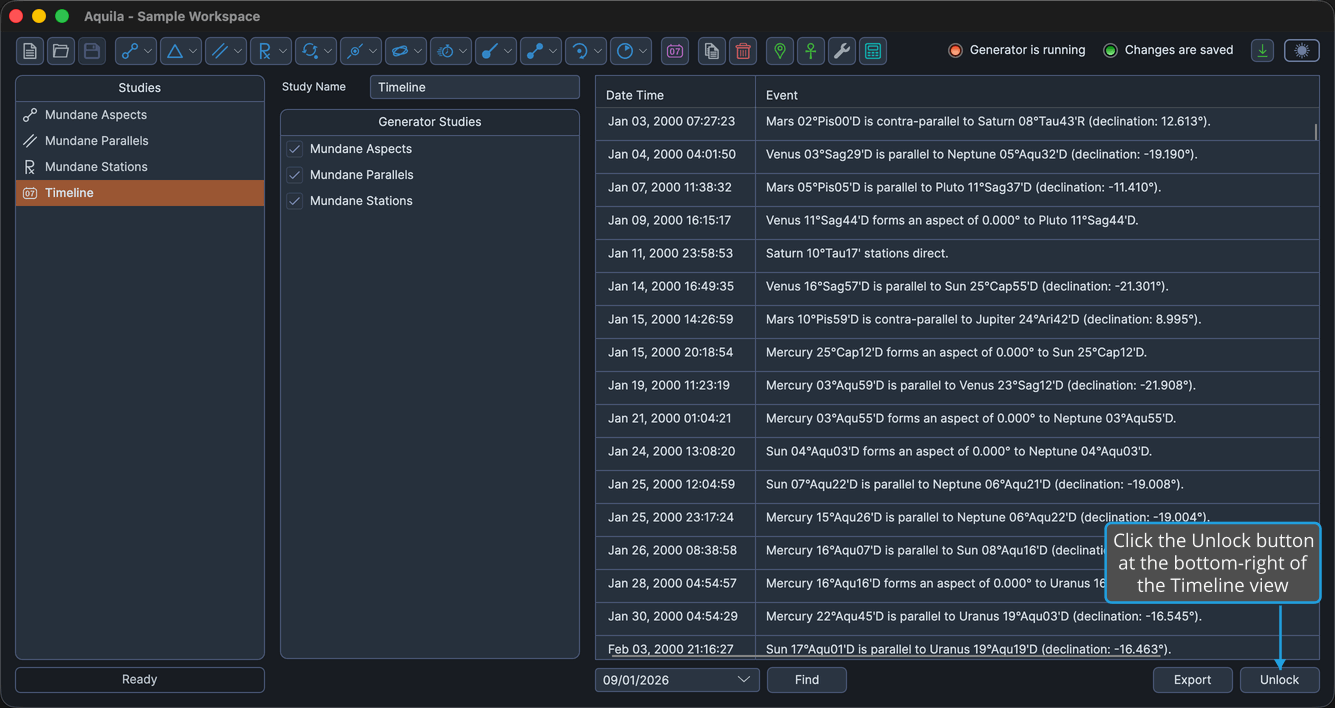Click the stopwatch timing toolbar icon

pyautogui.click(x=445, y=51)
